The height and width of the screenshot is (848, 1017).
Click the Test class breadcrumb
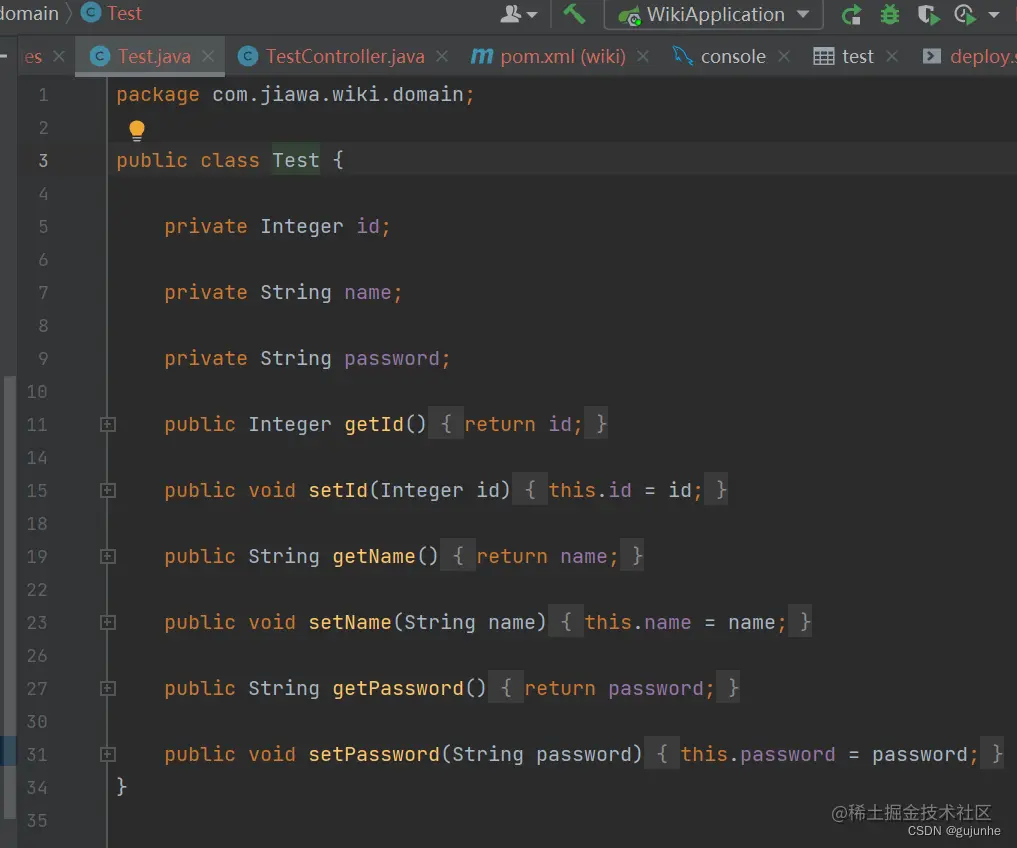(x=124, y=13)
